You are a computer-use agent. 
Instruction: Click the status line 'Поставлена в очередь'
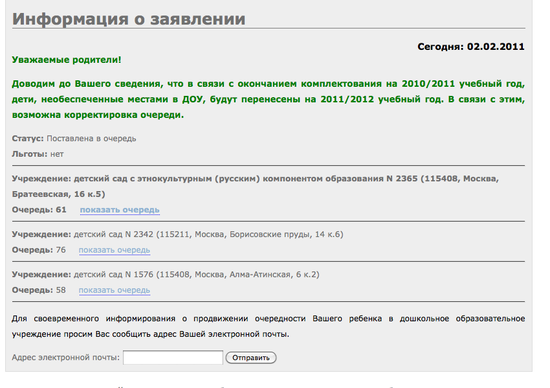[91, 139]
